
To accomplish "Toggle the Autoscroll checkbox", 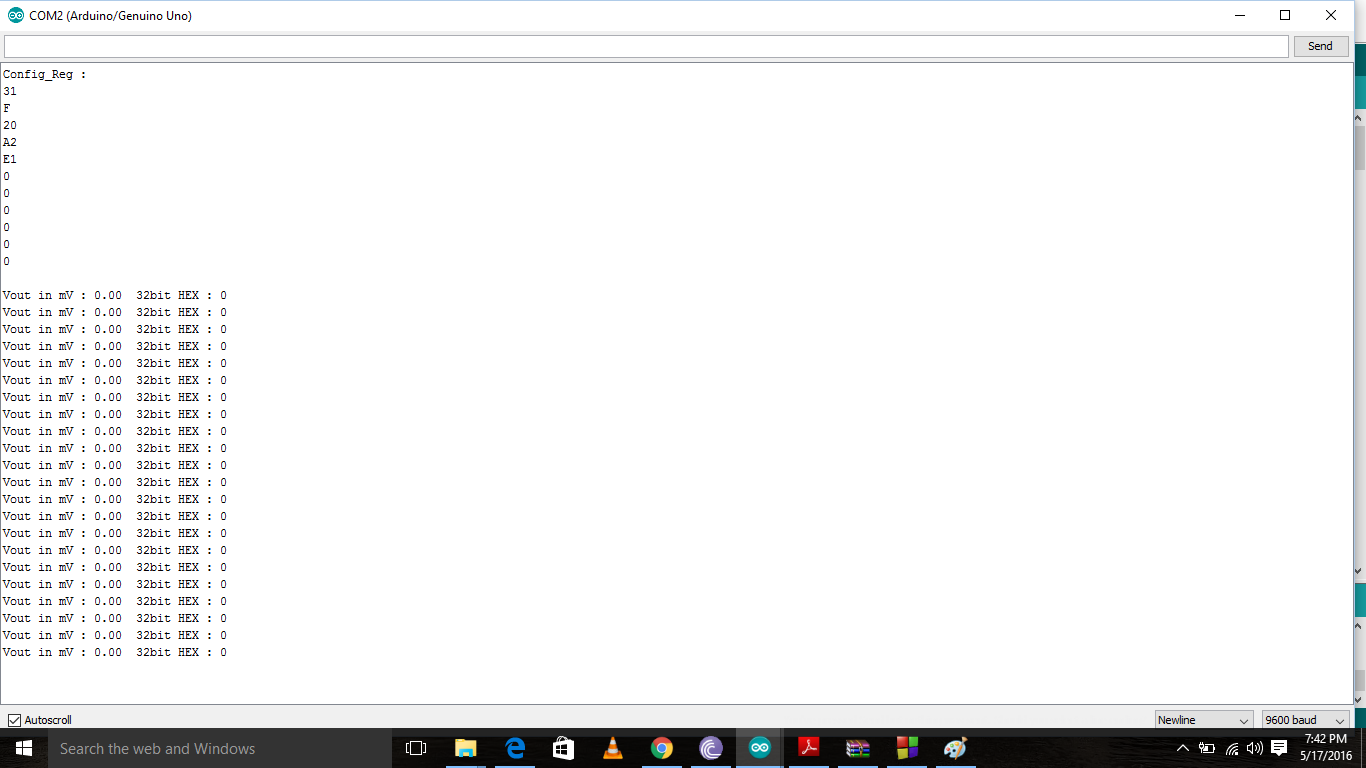I will [15, 720].
